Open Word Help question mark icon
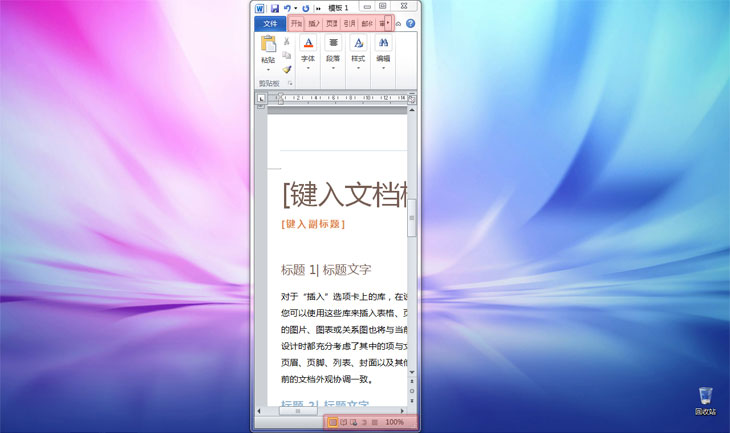 click(x=410, y=23)
